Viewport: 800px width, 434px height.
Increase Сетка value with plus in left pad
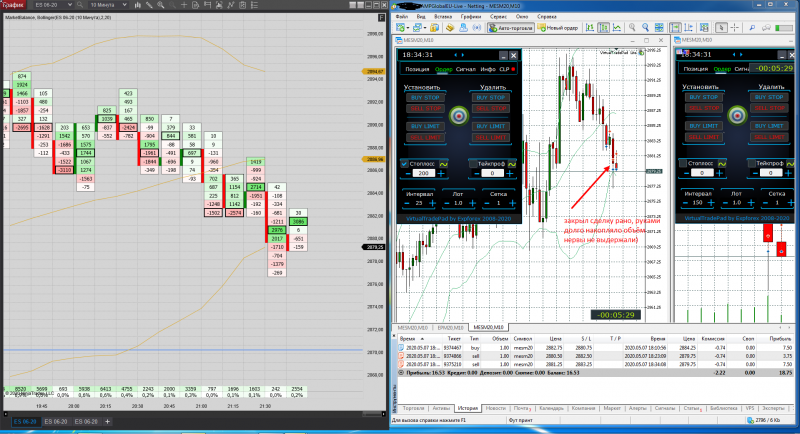pyautogui.click(x=512, y=203)
